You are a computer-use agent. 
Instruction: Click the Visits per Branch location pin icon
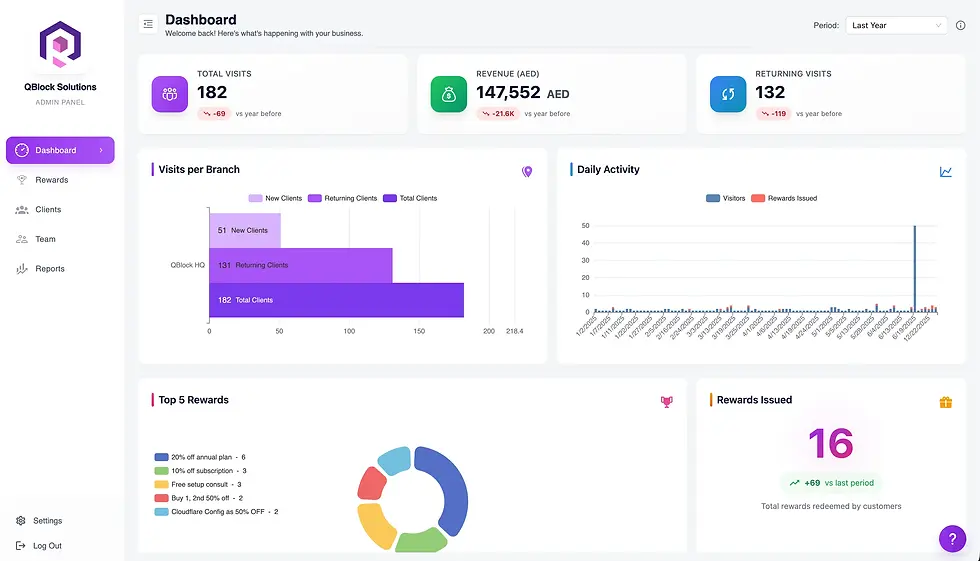527,172
